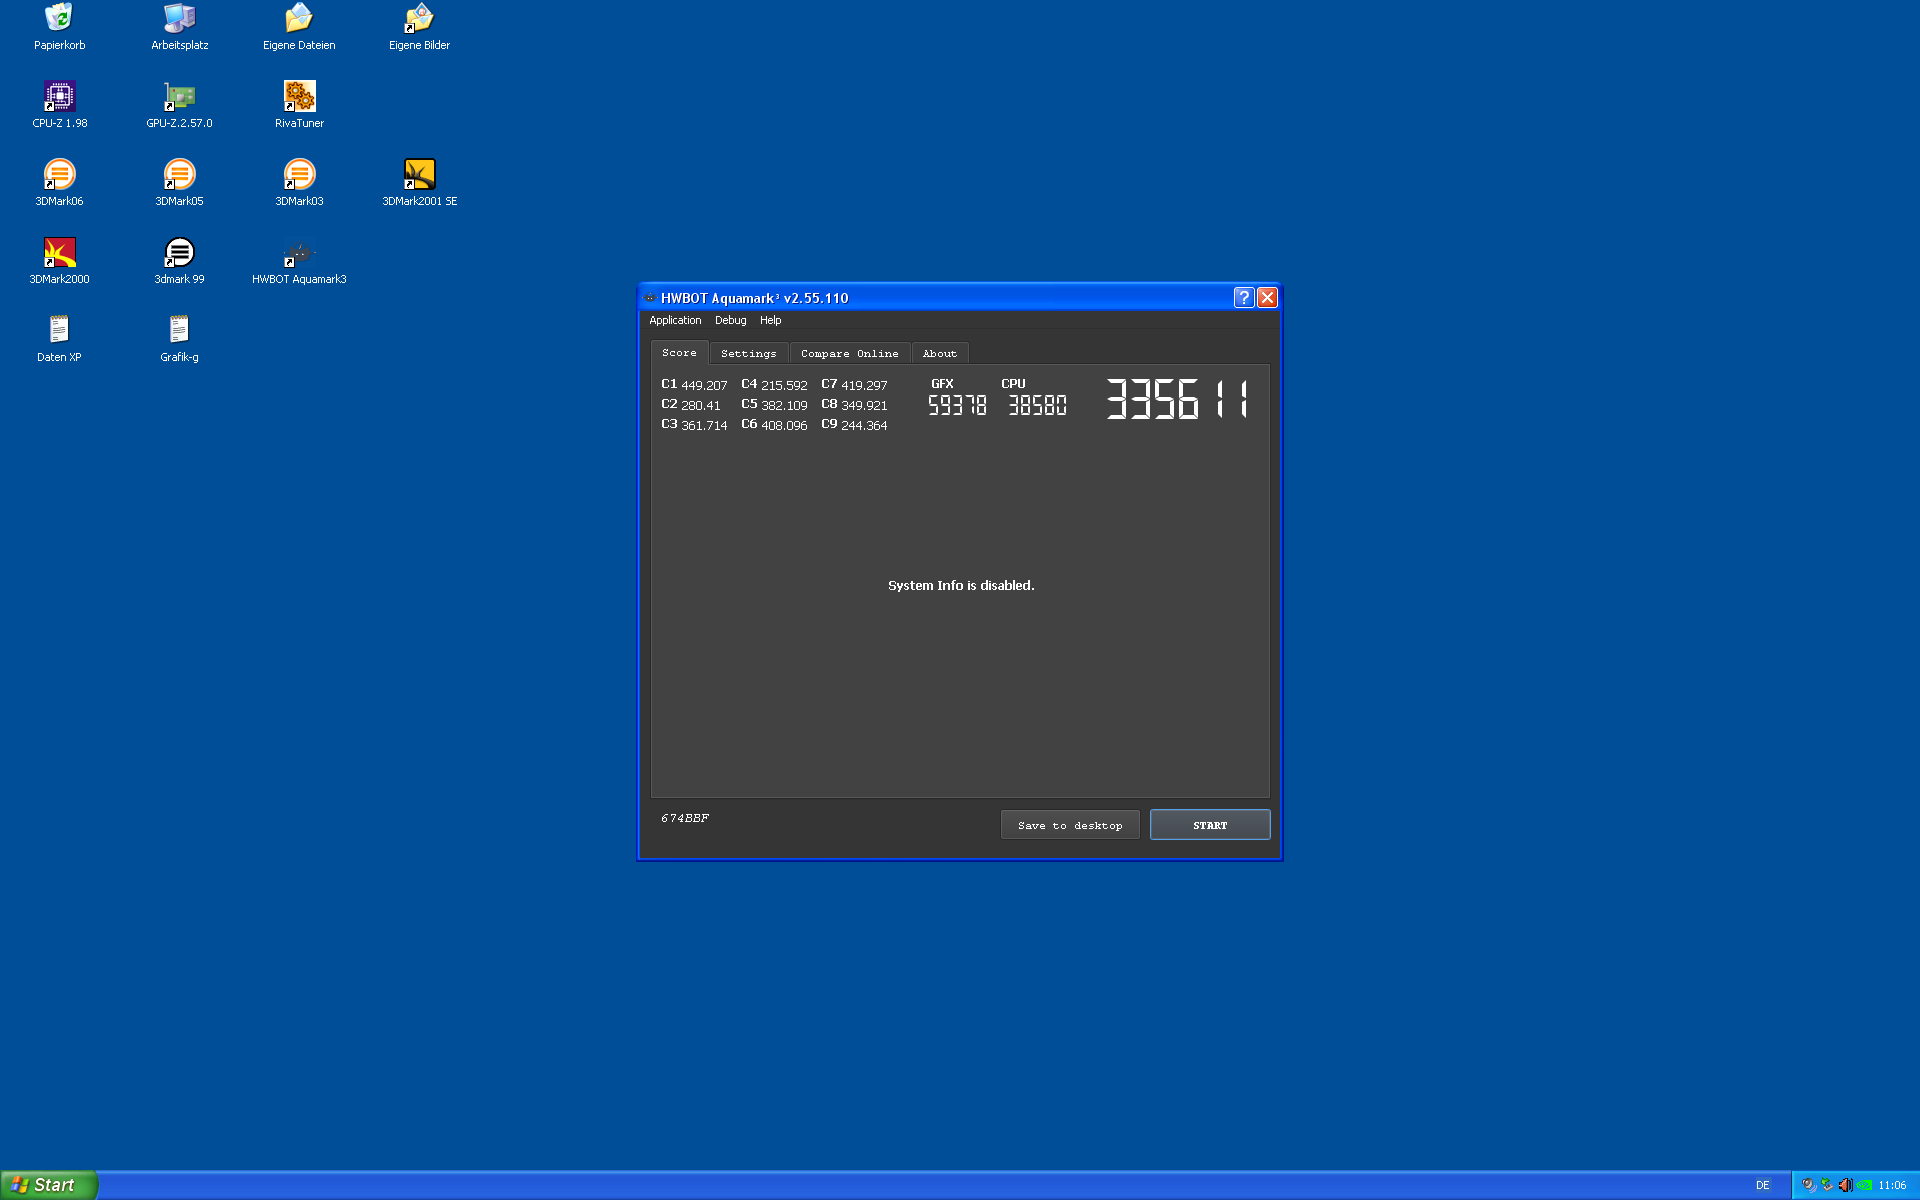Select the CPU-Z 1.98 shortcut
The height and width of the screenshot is (1200, 1920).
click(x=59, y=105)
